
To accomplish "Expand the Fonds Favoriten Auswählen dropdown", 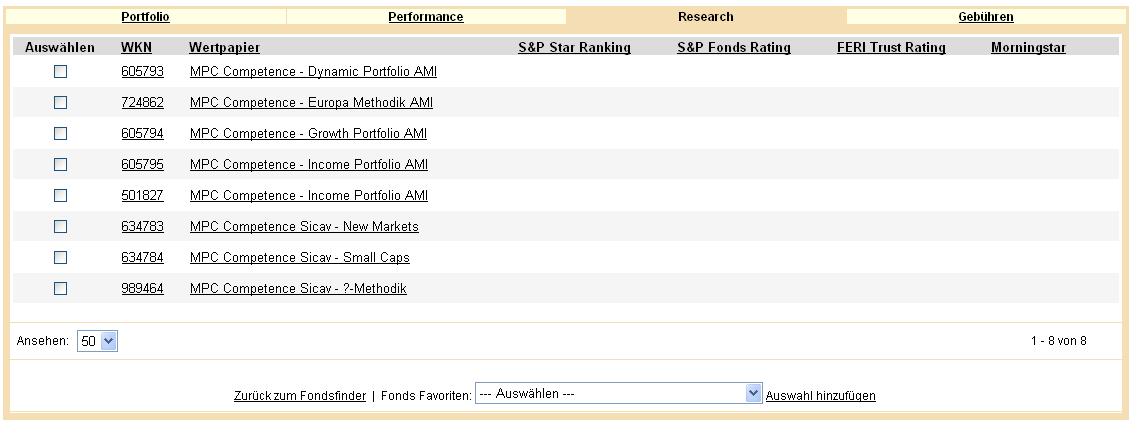I will pos(619,394).
